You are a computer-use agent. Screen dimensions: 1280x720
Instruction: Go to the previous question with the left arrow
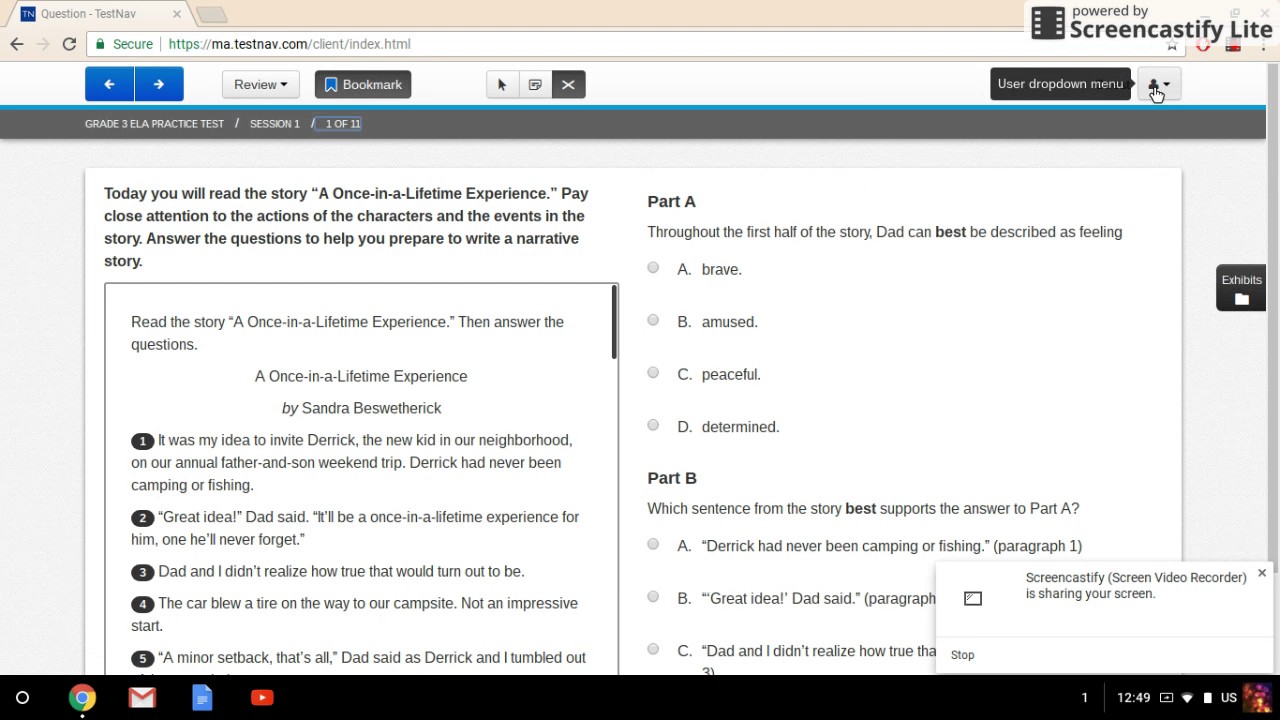click(x=109, y=85)
